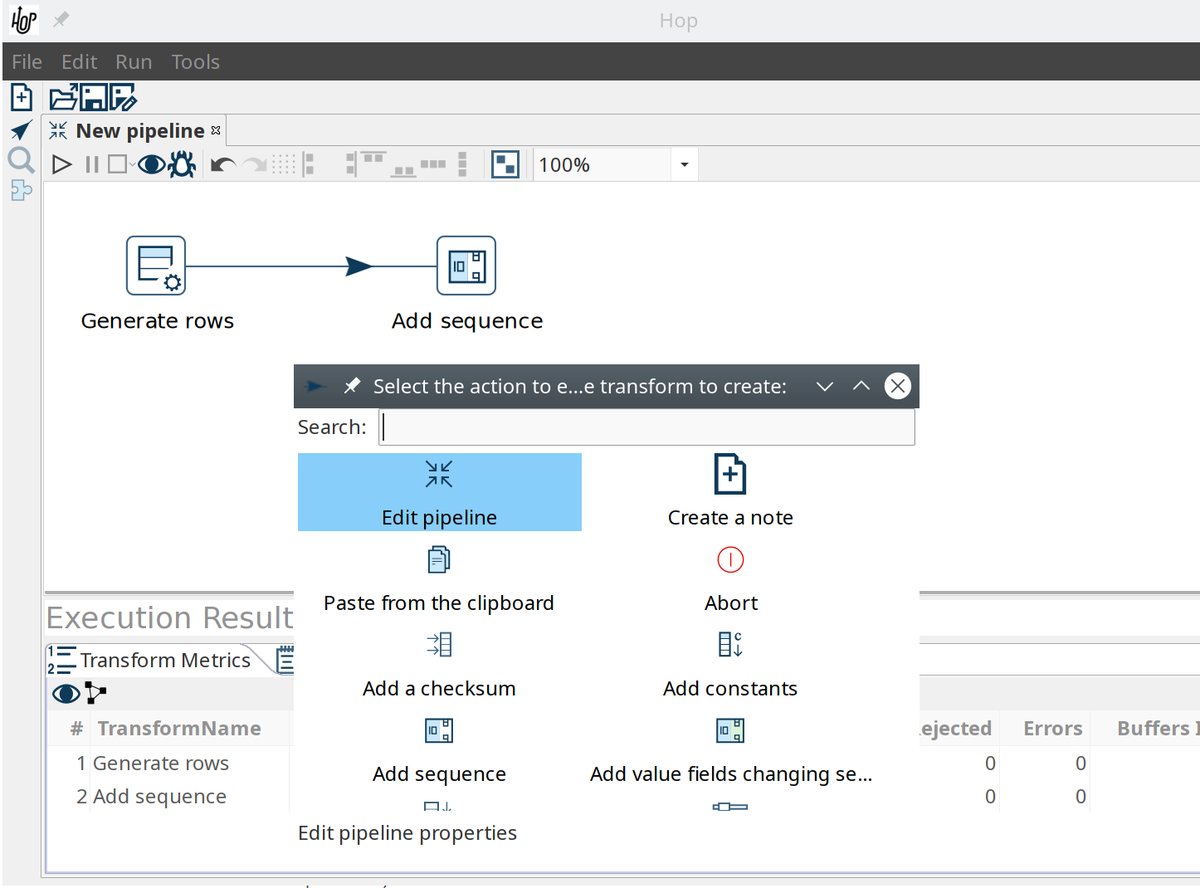Open the plugins puzzle-piece perspective icon
This screenshot has width=1200, height=888.
[21, 190]
